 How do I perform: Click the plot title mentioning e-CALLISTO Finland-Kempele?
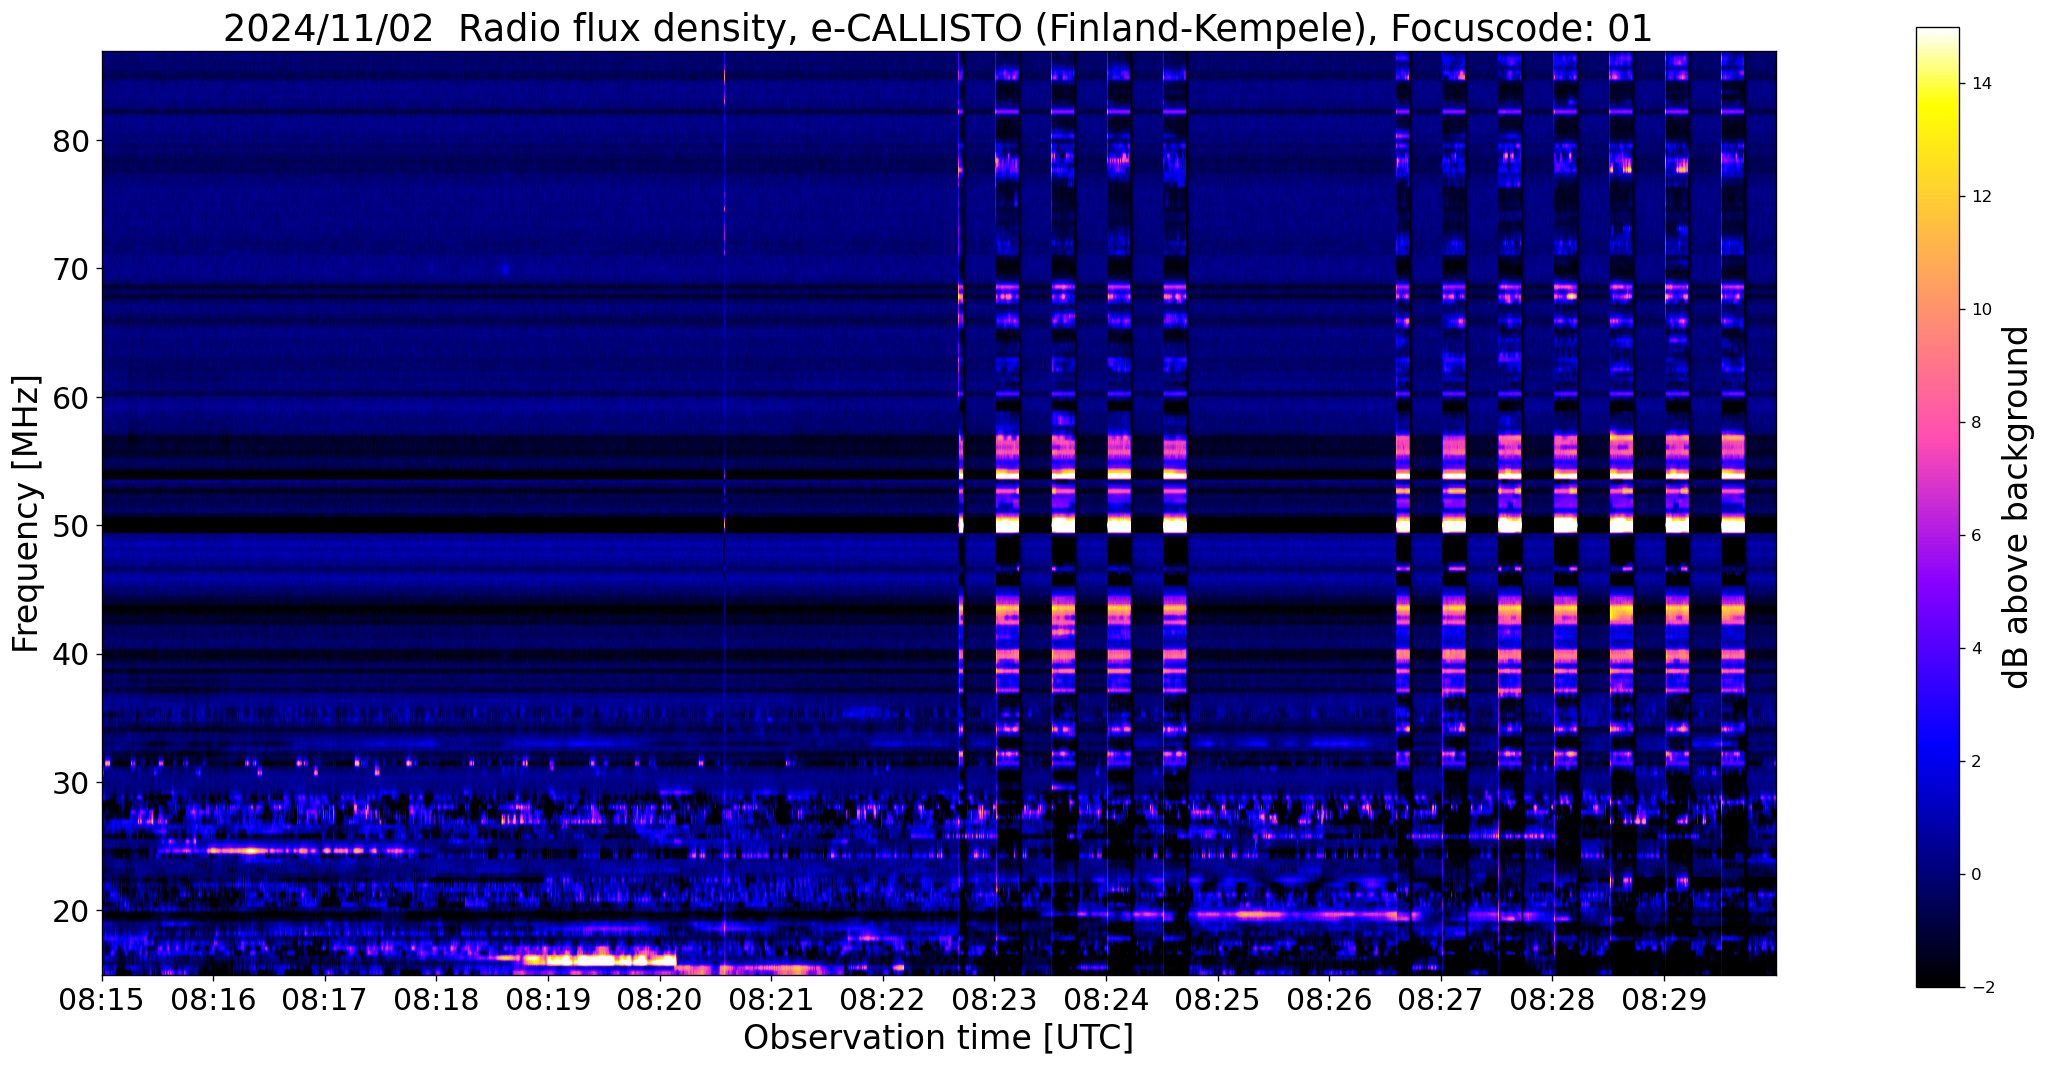937,28
